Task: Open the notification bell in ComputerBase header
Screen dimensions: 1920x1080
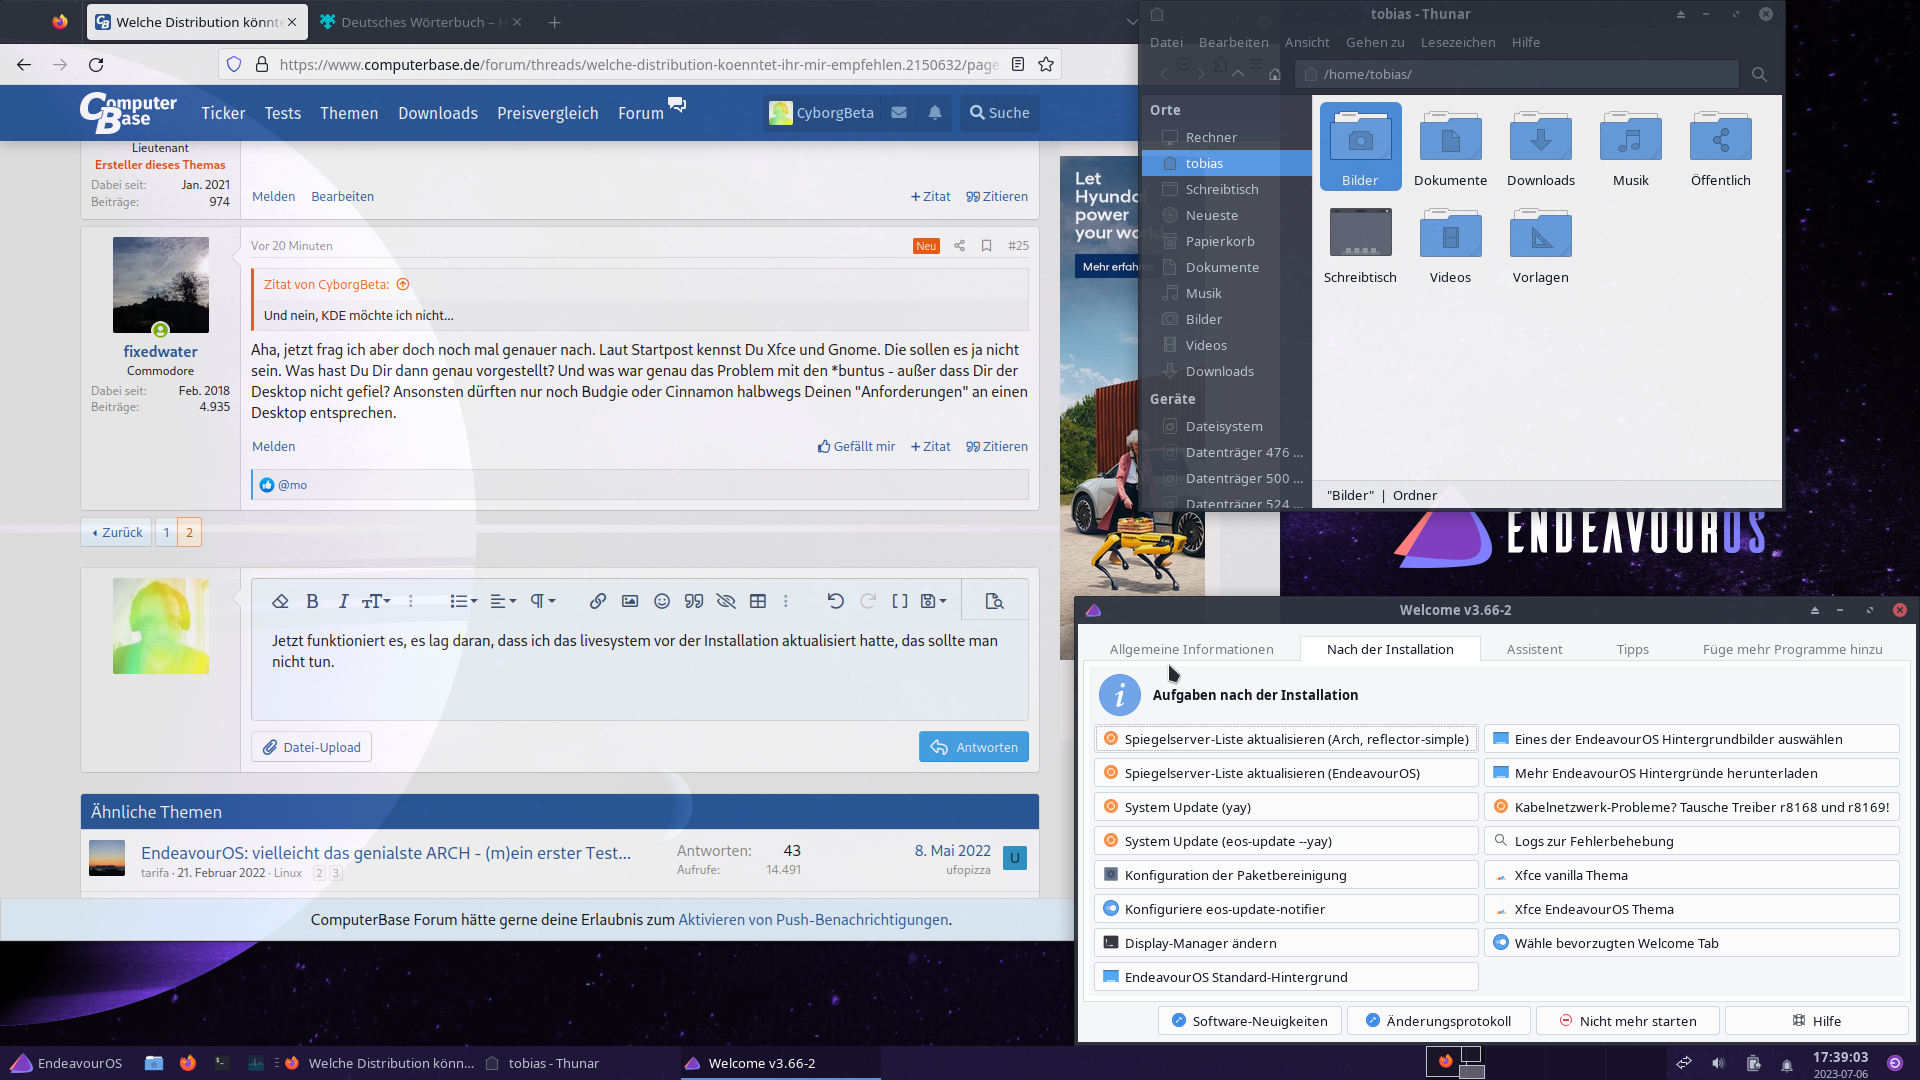Action: [x=934, y=113]
